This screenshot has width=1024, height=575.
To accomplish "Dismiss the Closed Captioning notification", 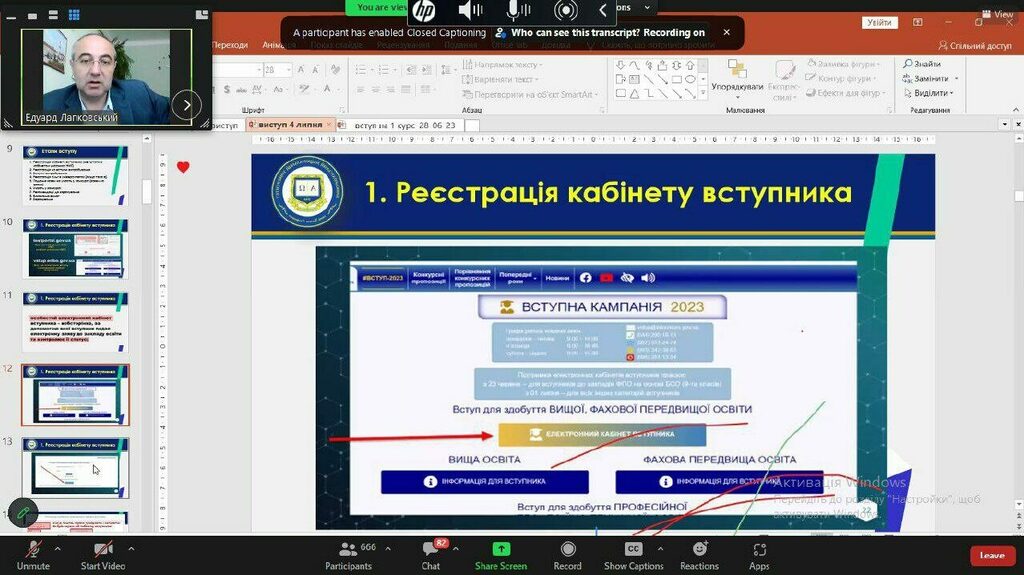I will (x=727, y=32).
